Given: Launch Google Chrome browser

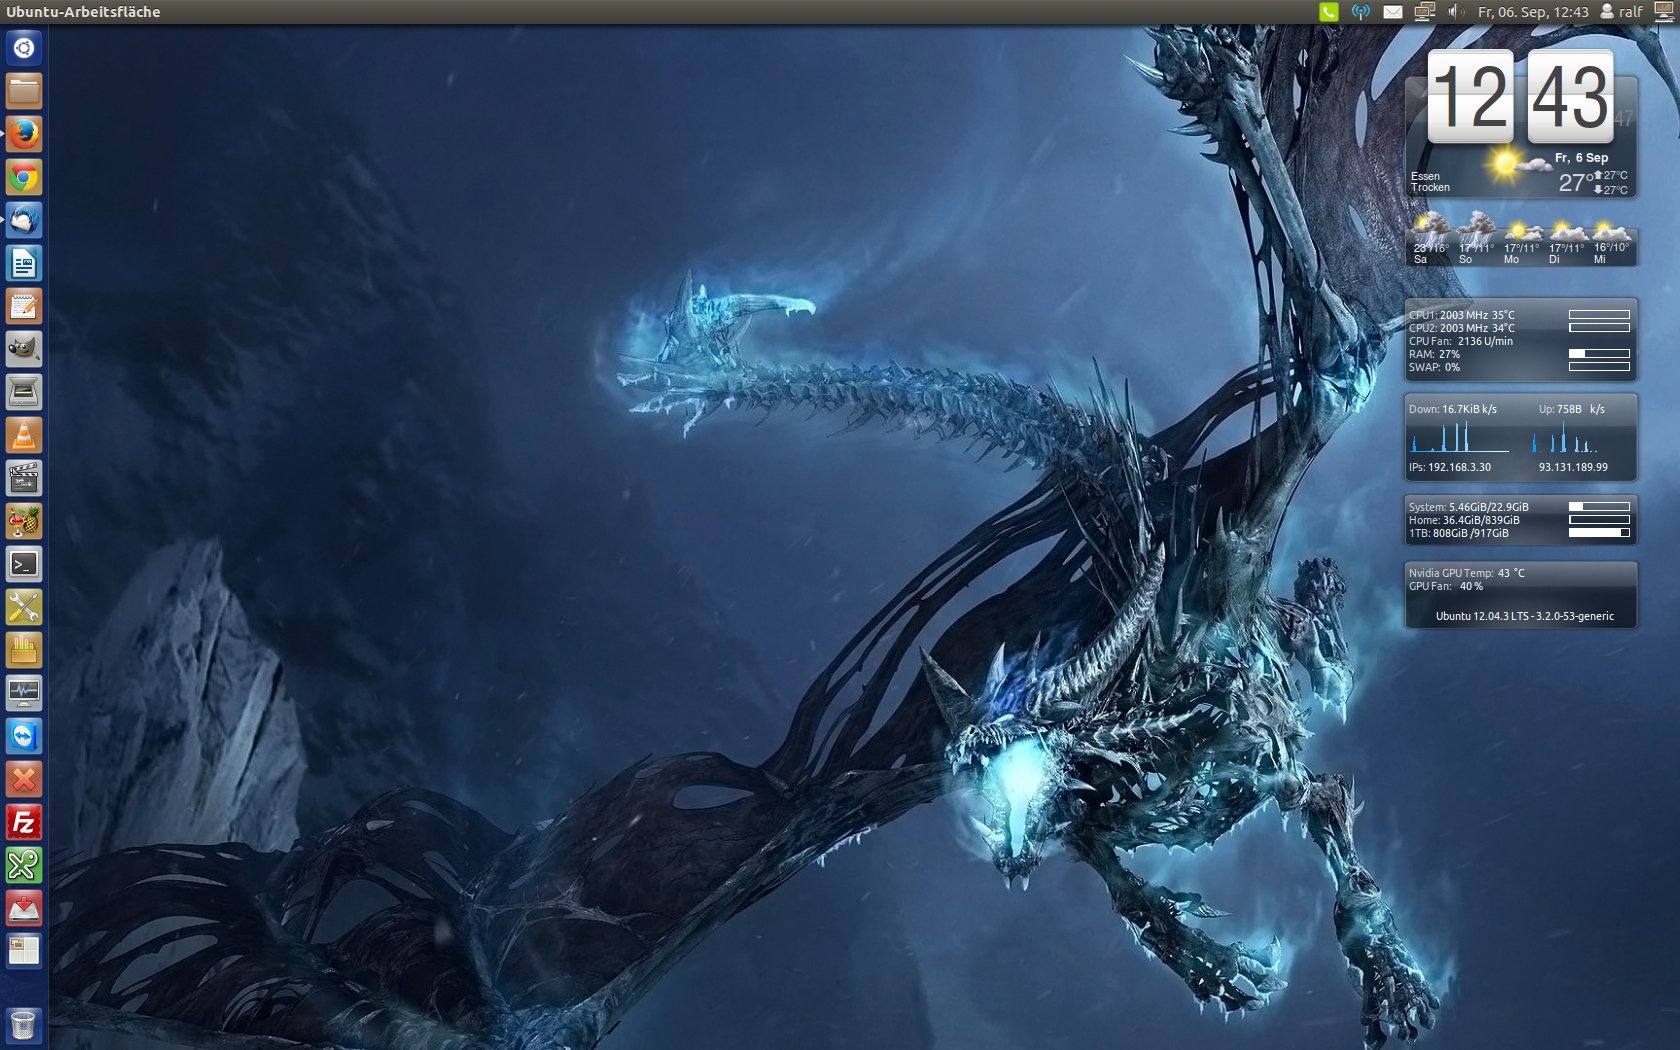Looking at the screenshot, I should tap(24, 177).
